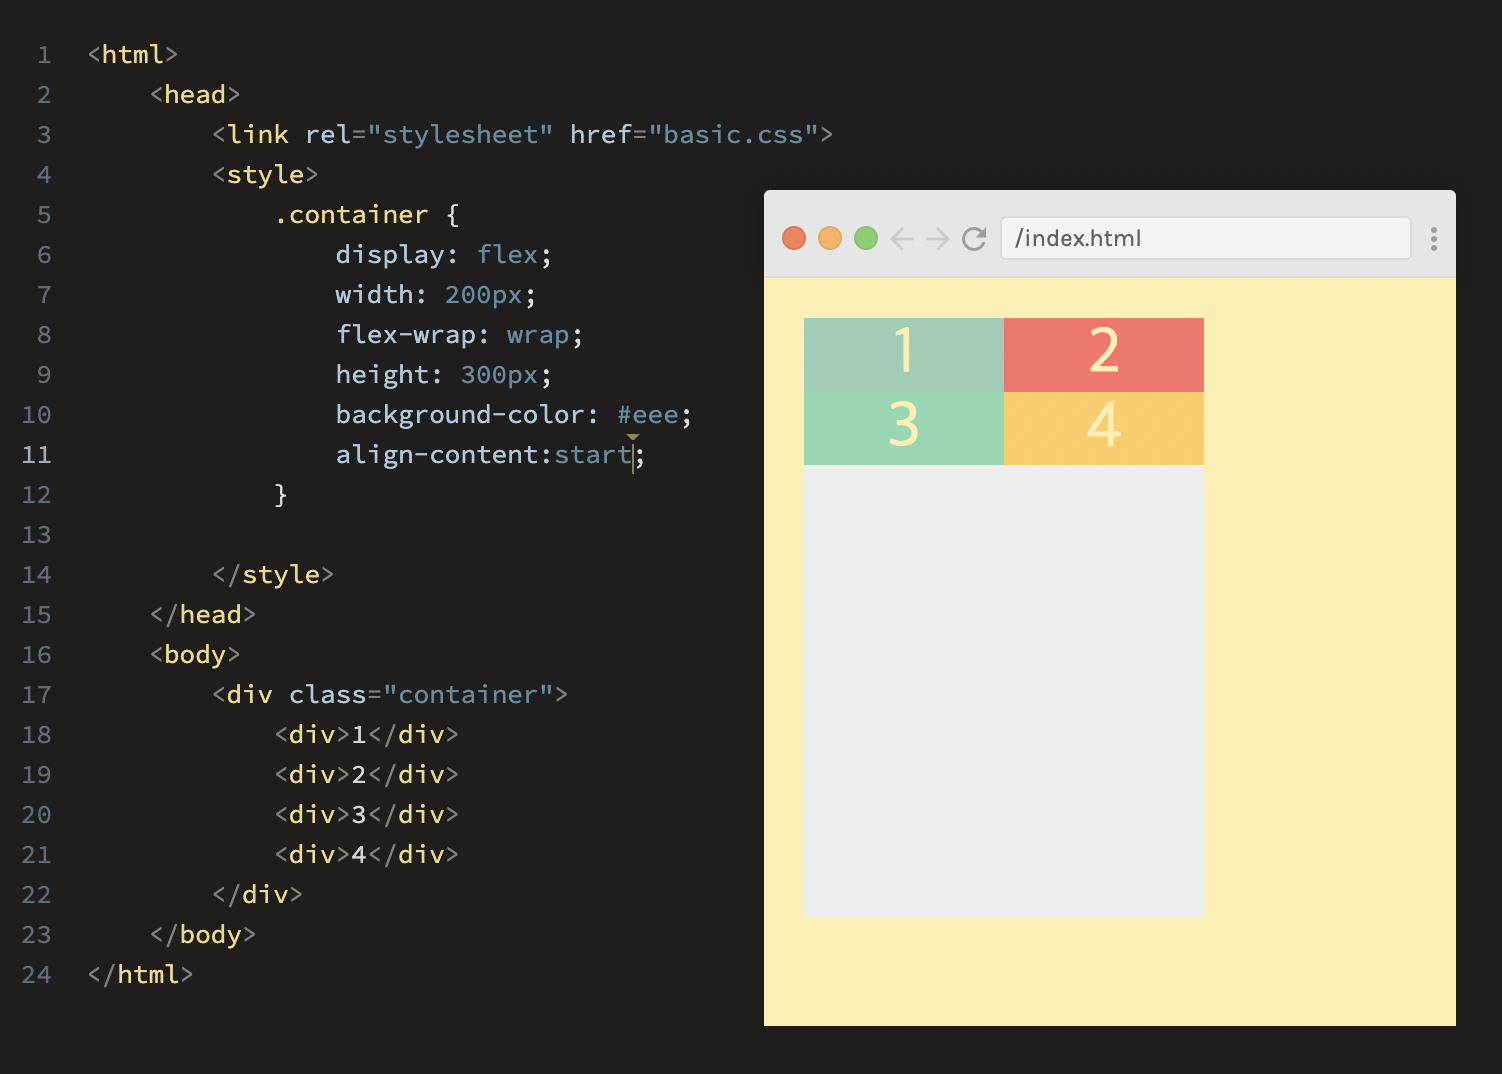The height and width of the screenshot is (1074, 1502).
Task: Place cursor on "display: flex;" line
Action: click(x=443, y=255)
